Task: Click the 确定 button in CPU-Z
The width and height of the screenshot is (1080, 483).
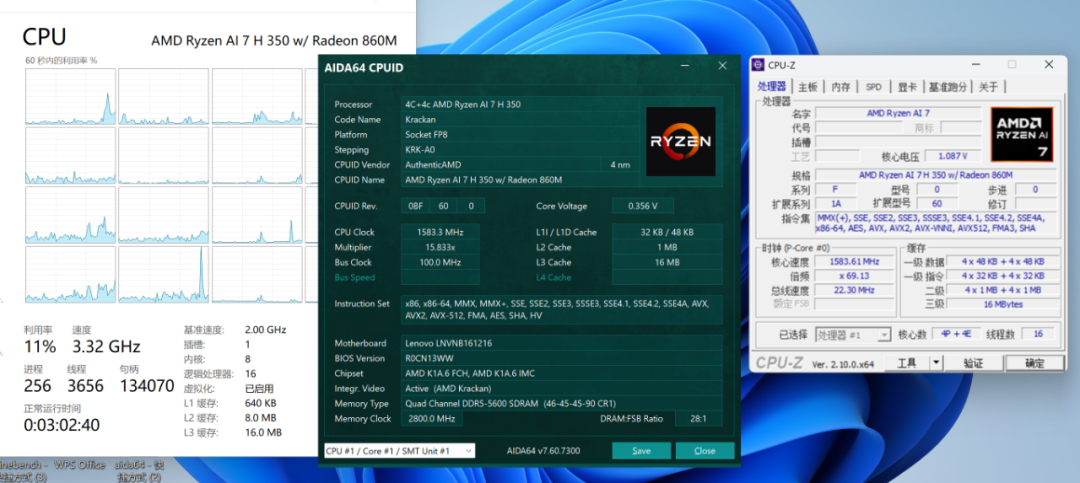Action: [1035, 362]
